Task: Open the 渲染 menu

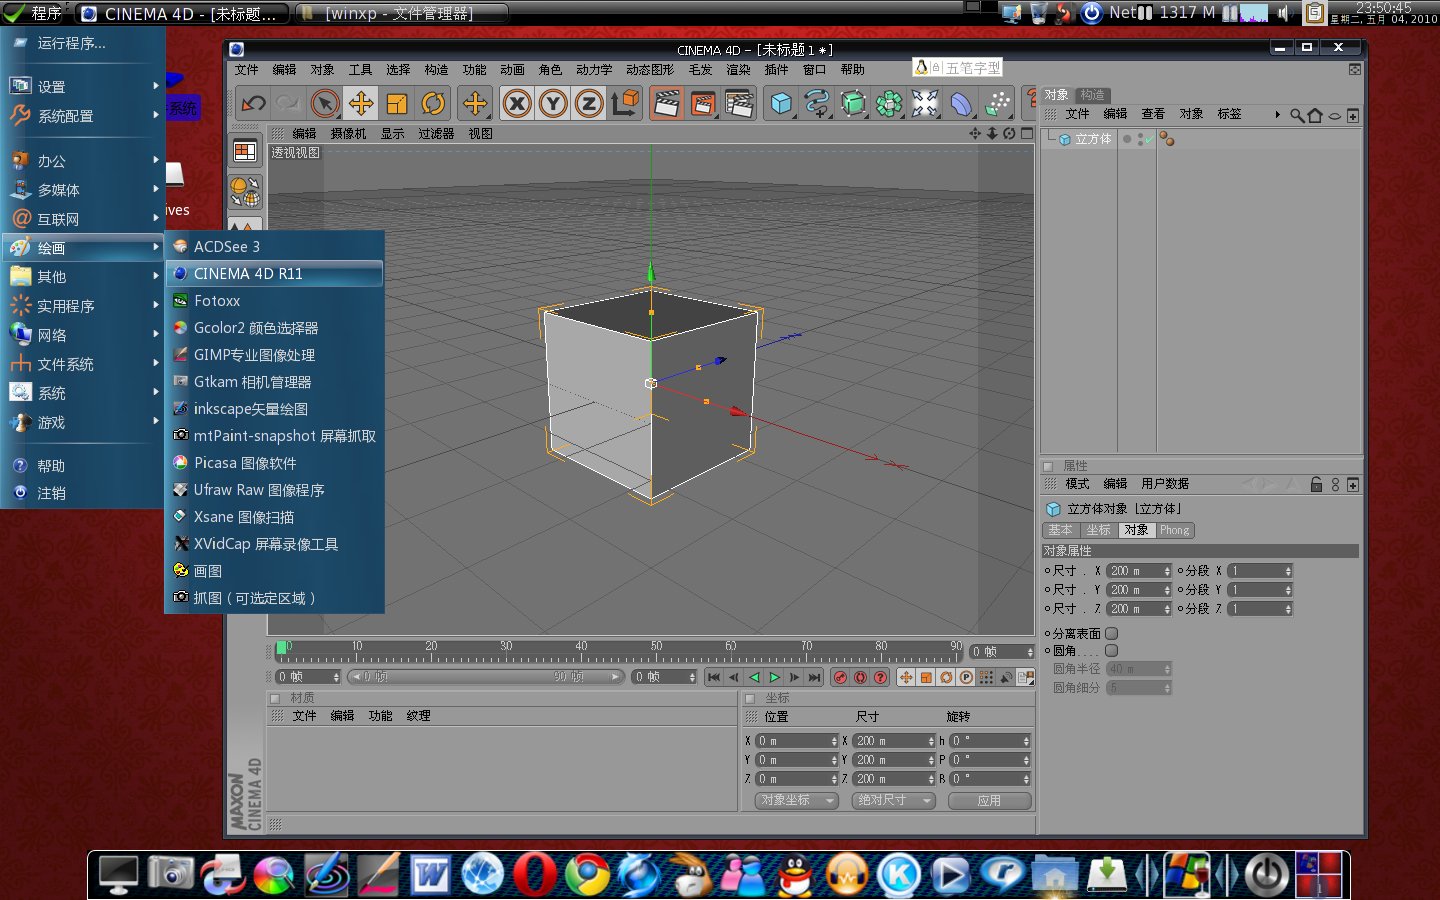Action: (738, 70)
